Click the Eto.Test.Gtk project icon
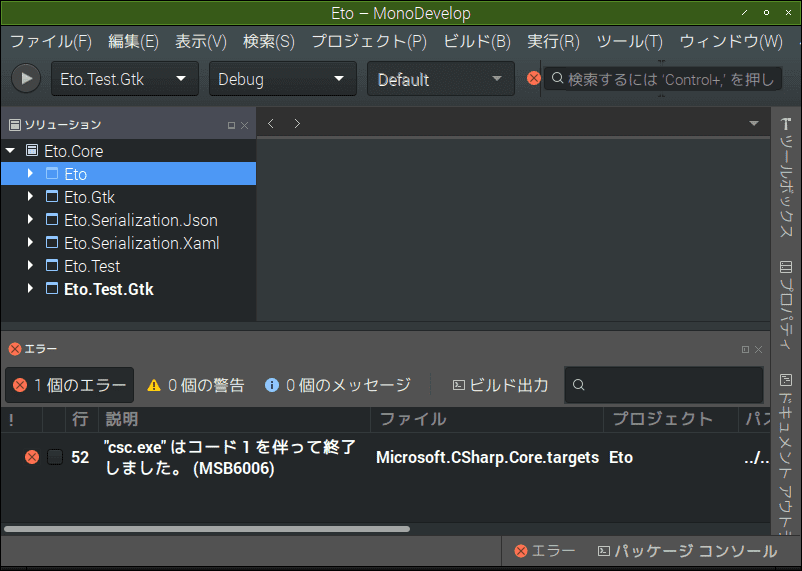 click(52, 289)
